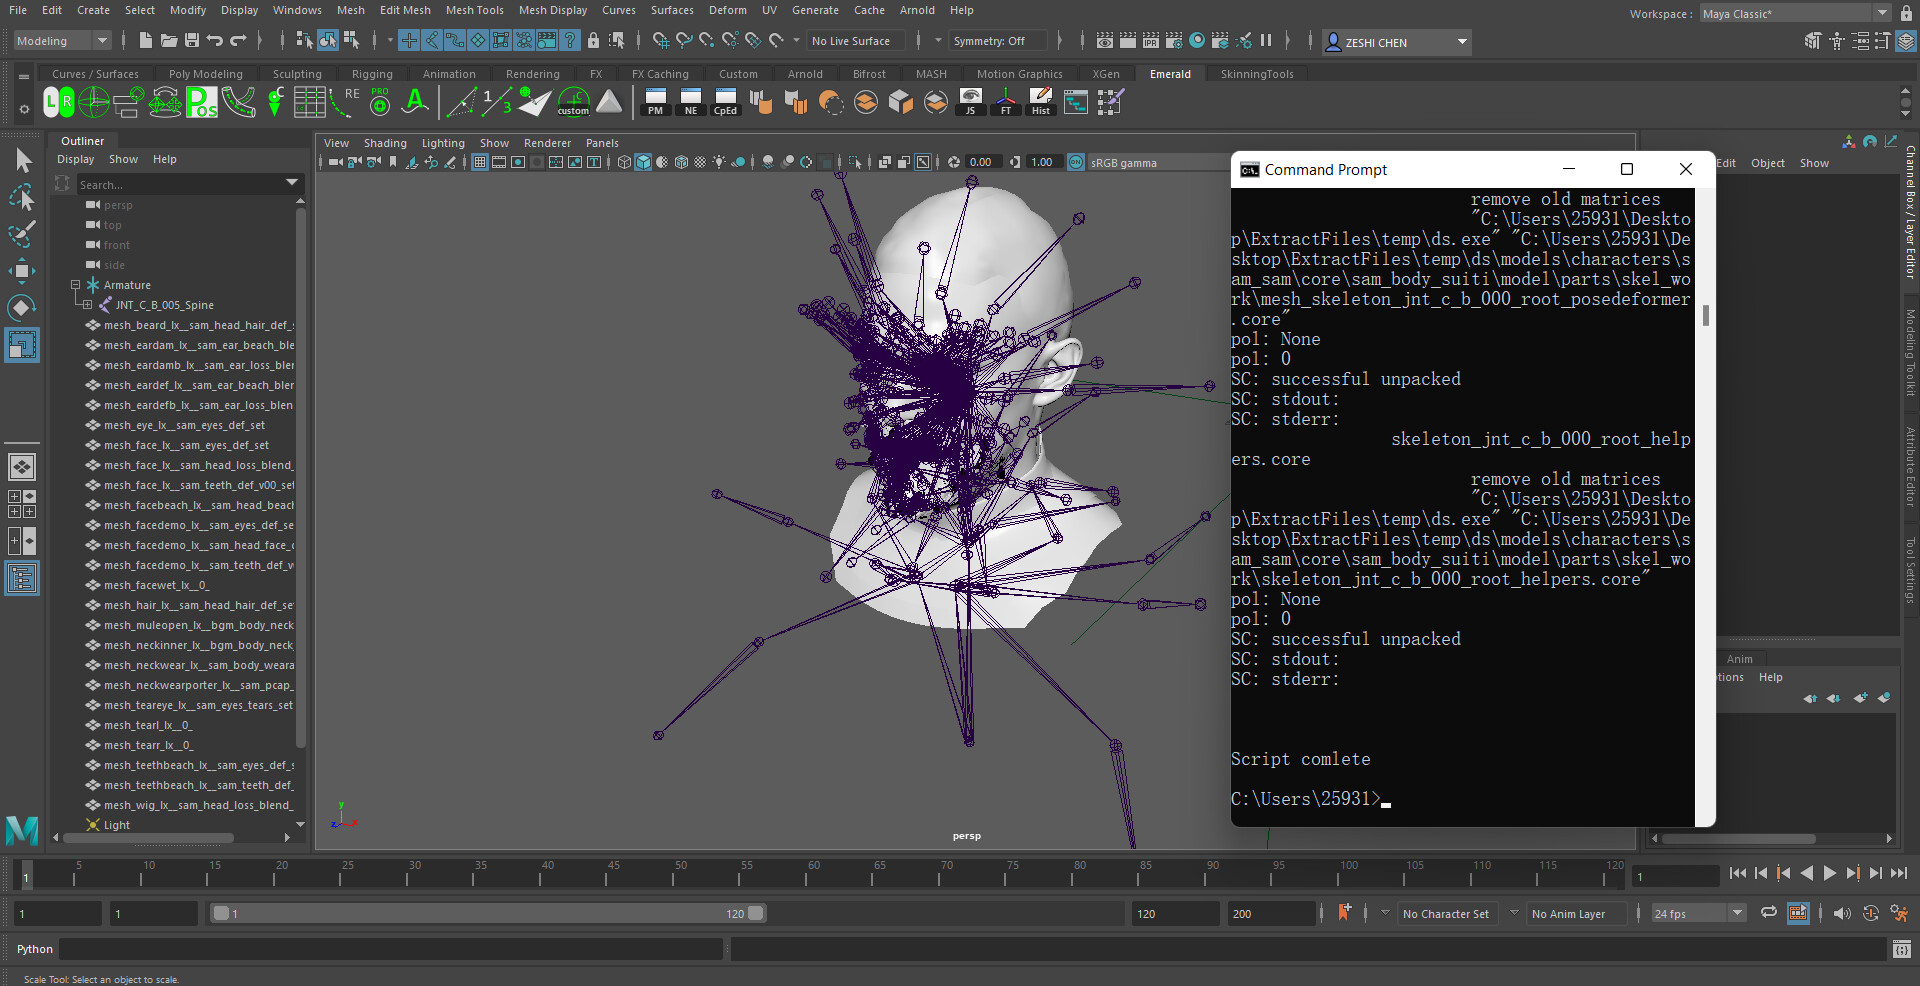Image resolution: width=1920 pixels, height=986 pixels.
Task: Toggle snap to grids
Action: (x=660, y=41)
